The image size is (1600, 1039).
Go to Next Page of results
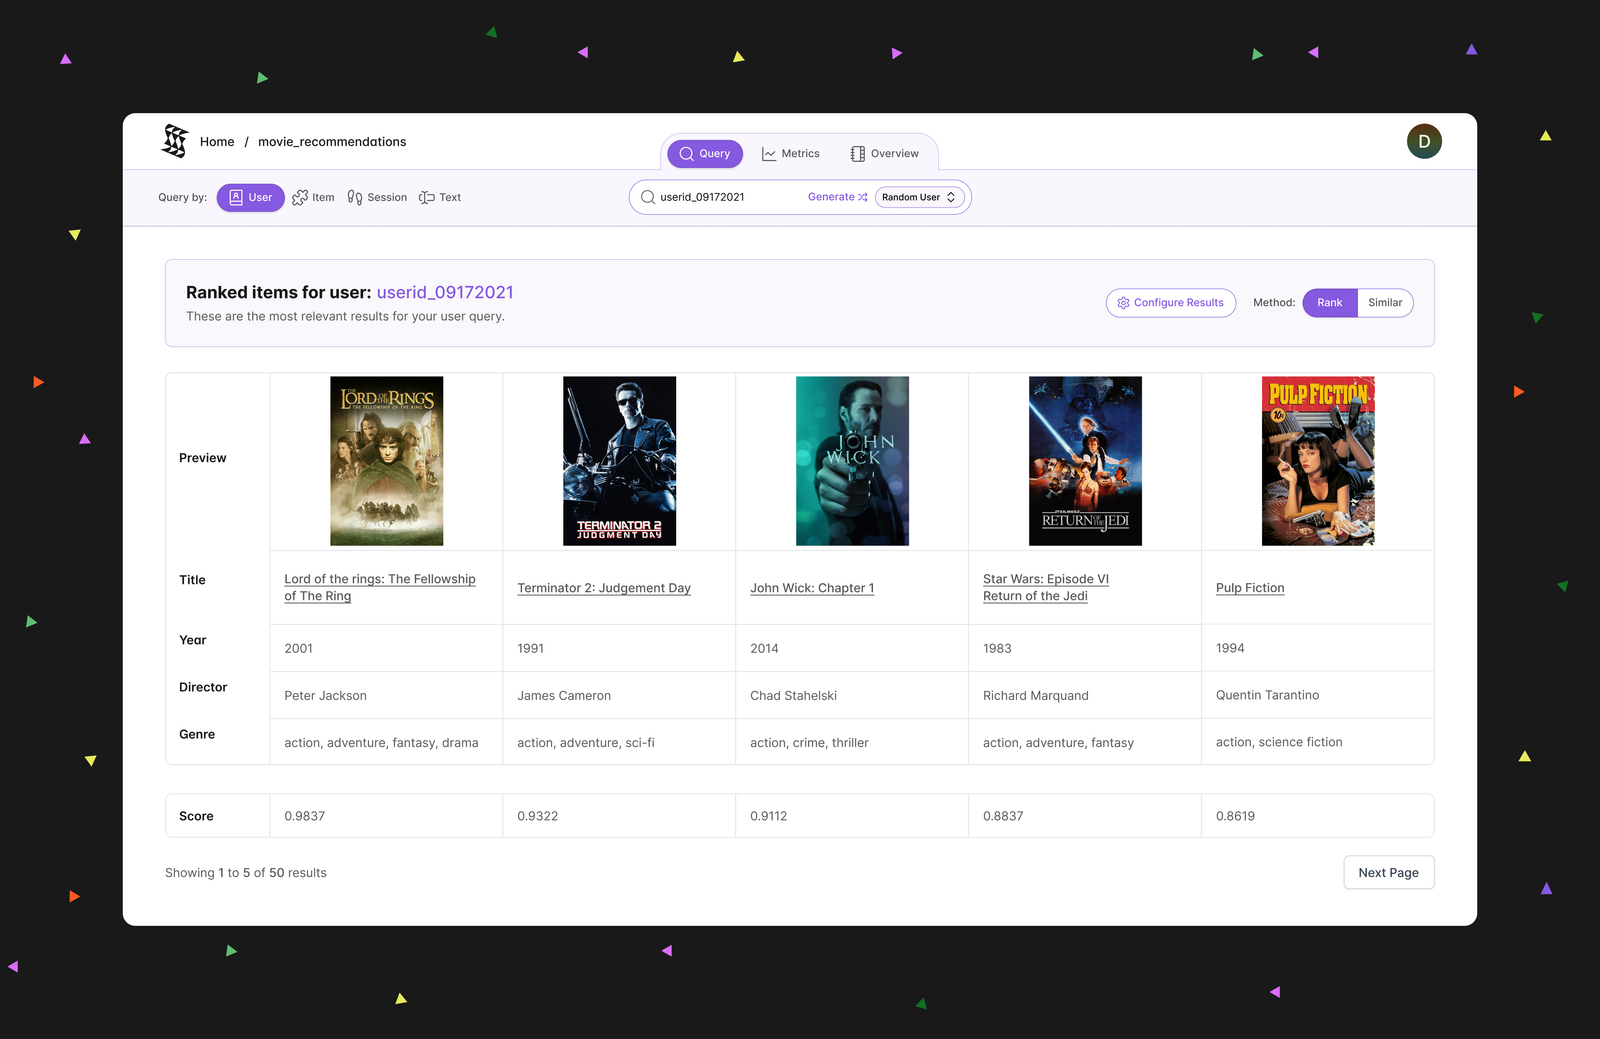(1388, 873)
